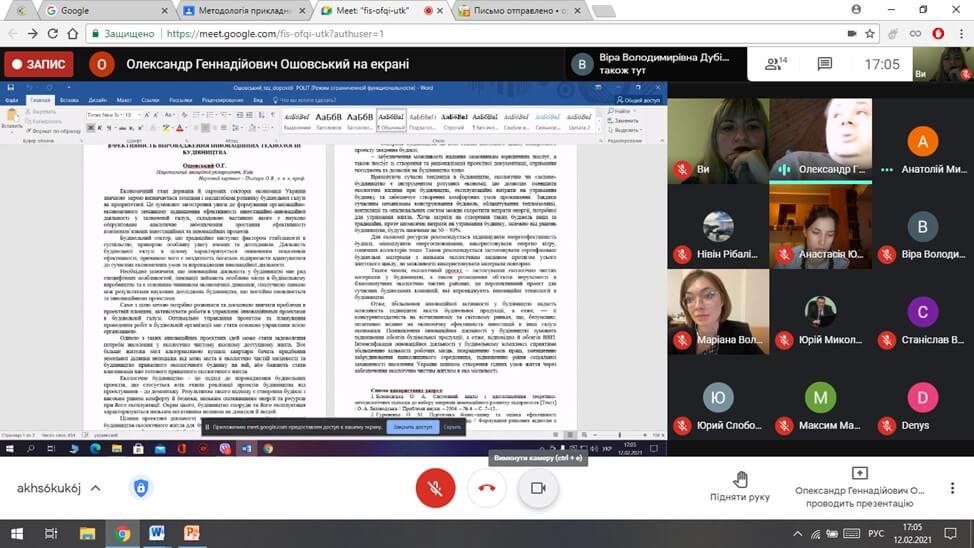Click the red ЗАПИС recording indicator

pos(38,64)
